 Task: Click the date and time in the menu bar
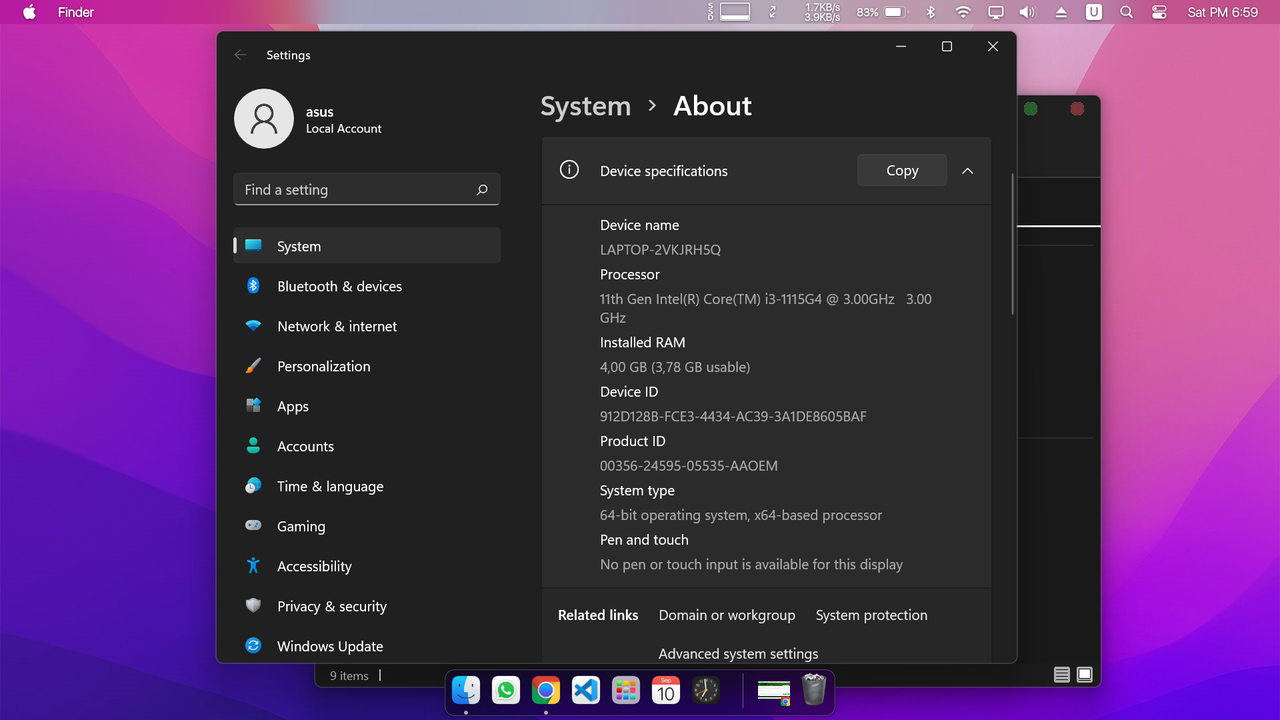1222,12
